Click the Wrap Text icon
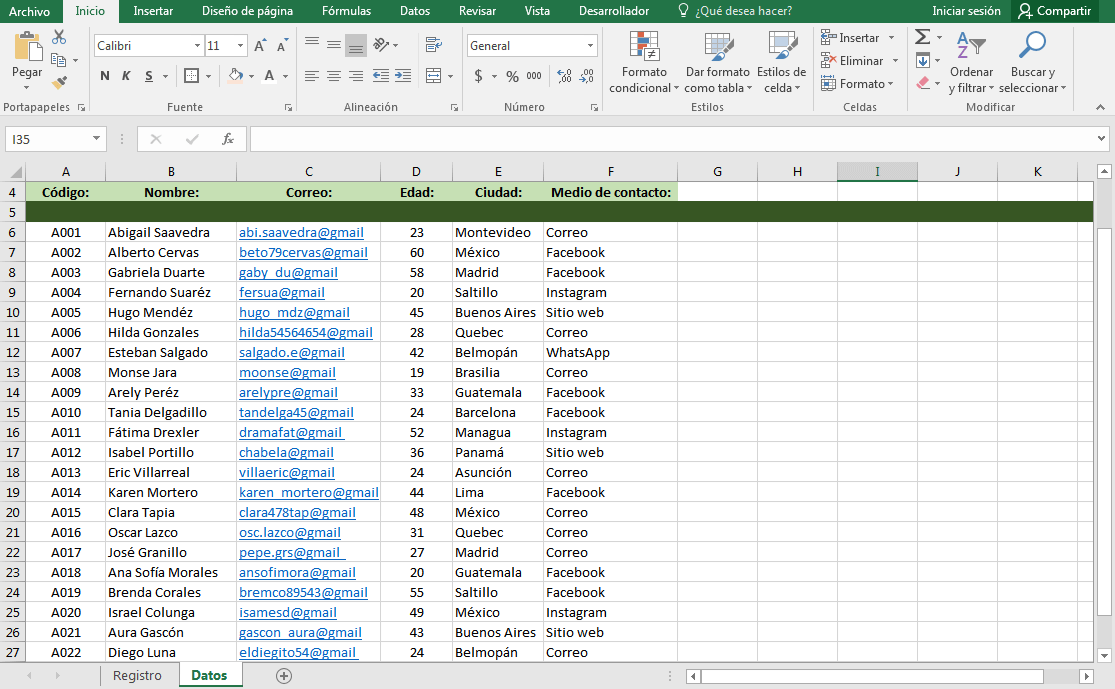 [x=433, y=45]
